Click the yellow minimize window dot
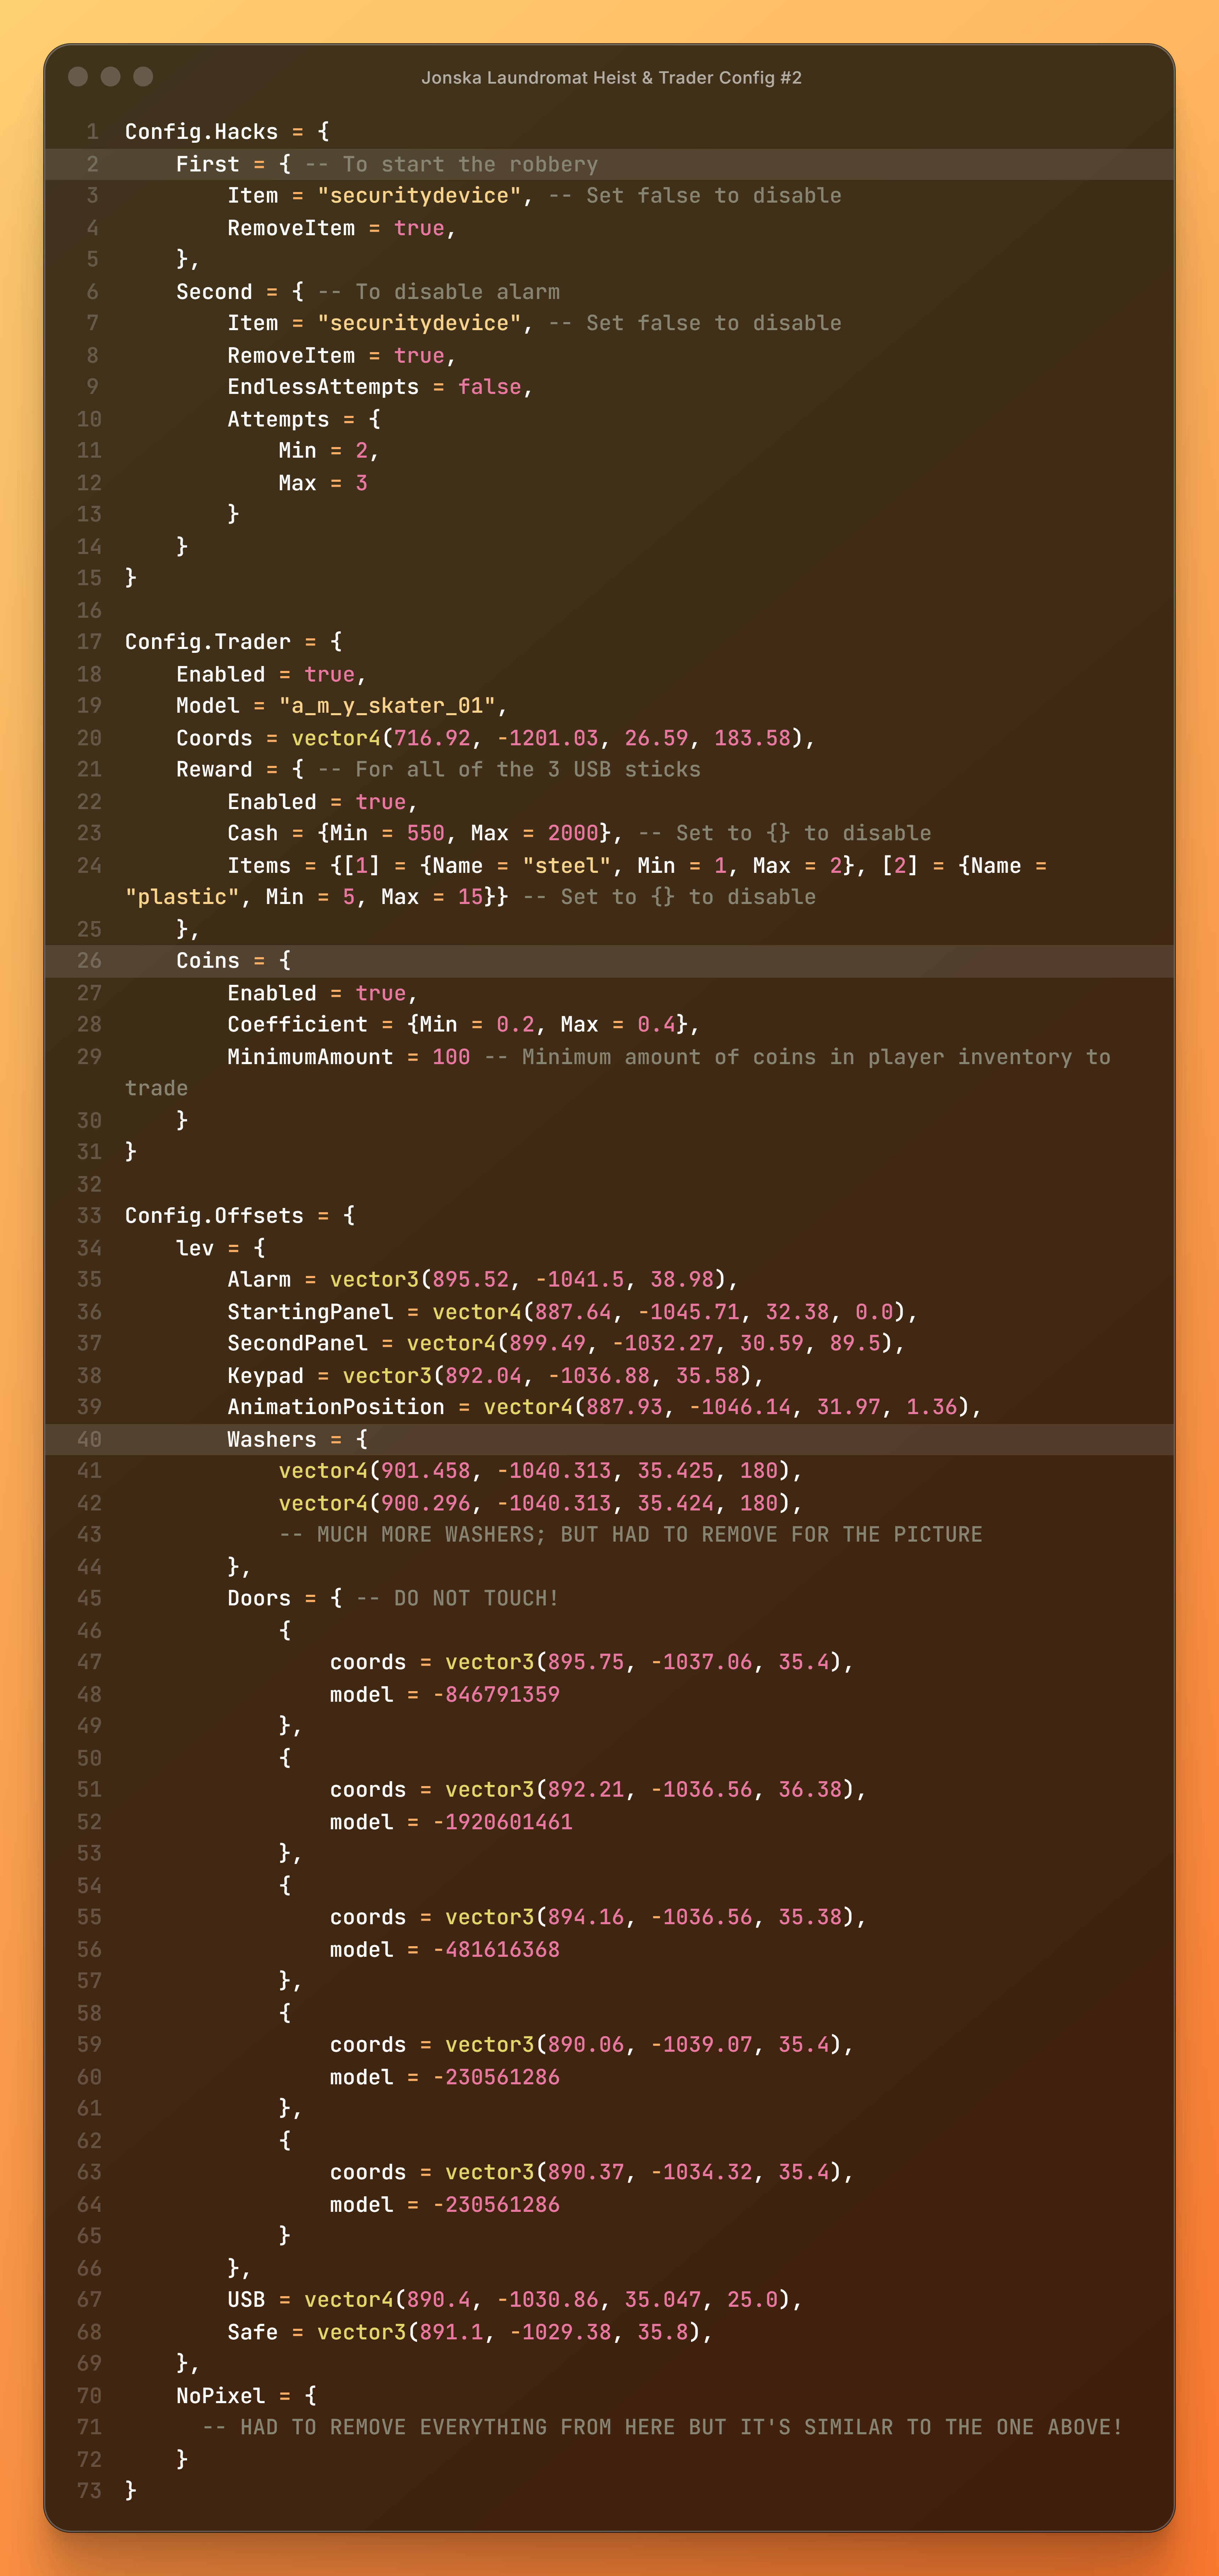This screenshot has height=2576, width=1219. point(111,77)
